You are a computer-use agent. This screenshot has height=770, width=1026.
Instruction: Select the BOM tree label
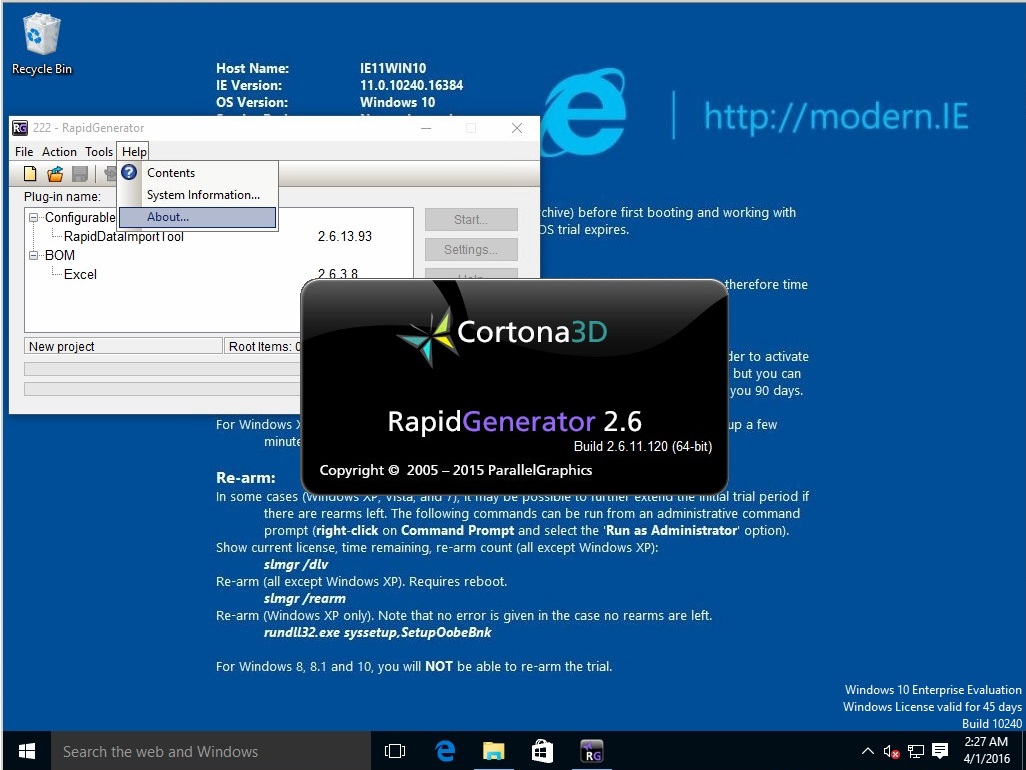(60, 255)
